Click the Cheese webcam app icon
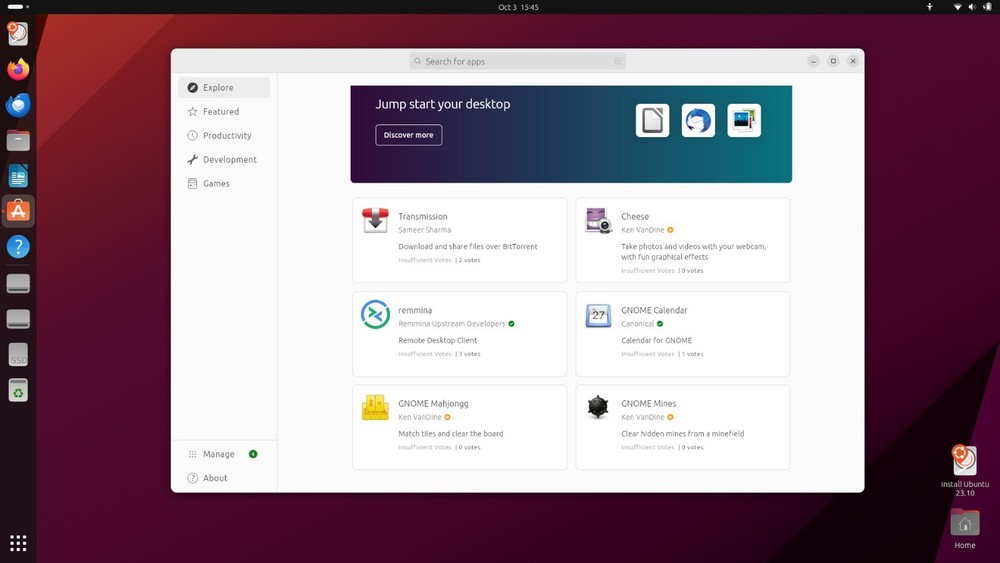1000x563 pixels. click(598, 221)
